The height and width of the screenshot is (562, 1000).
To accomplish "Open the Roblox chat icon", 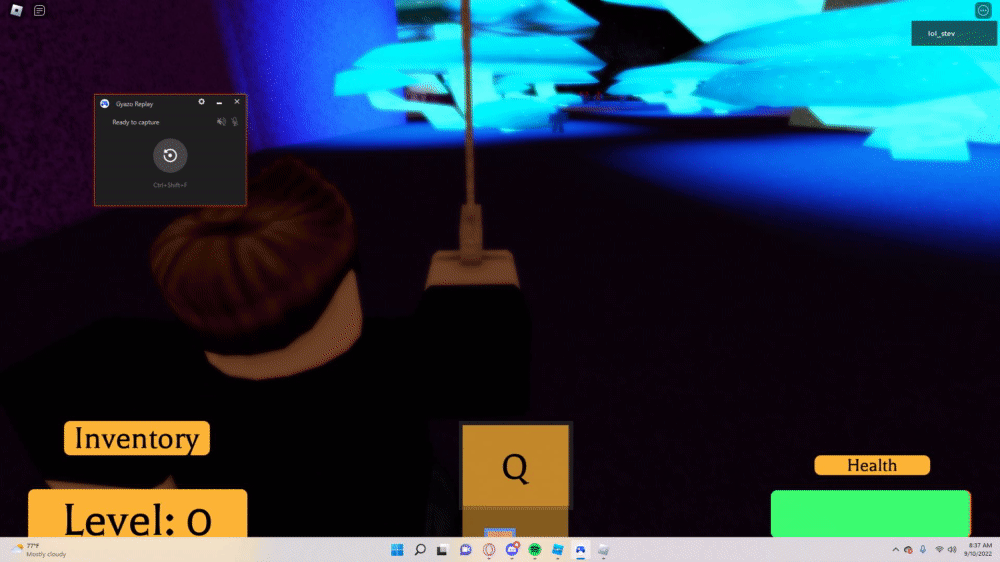I will pos(40,10).
